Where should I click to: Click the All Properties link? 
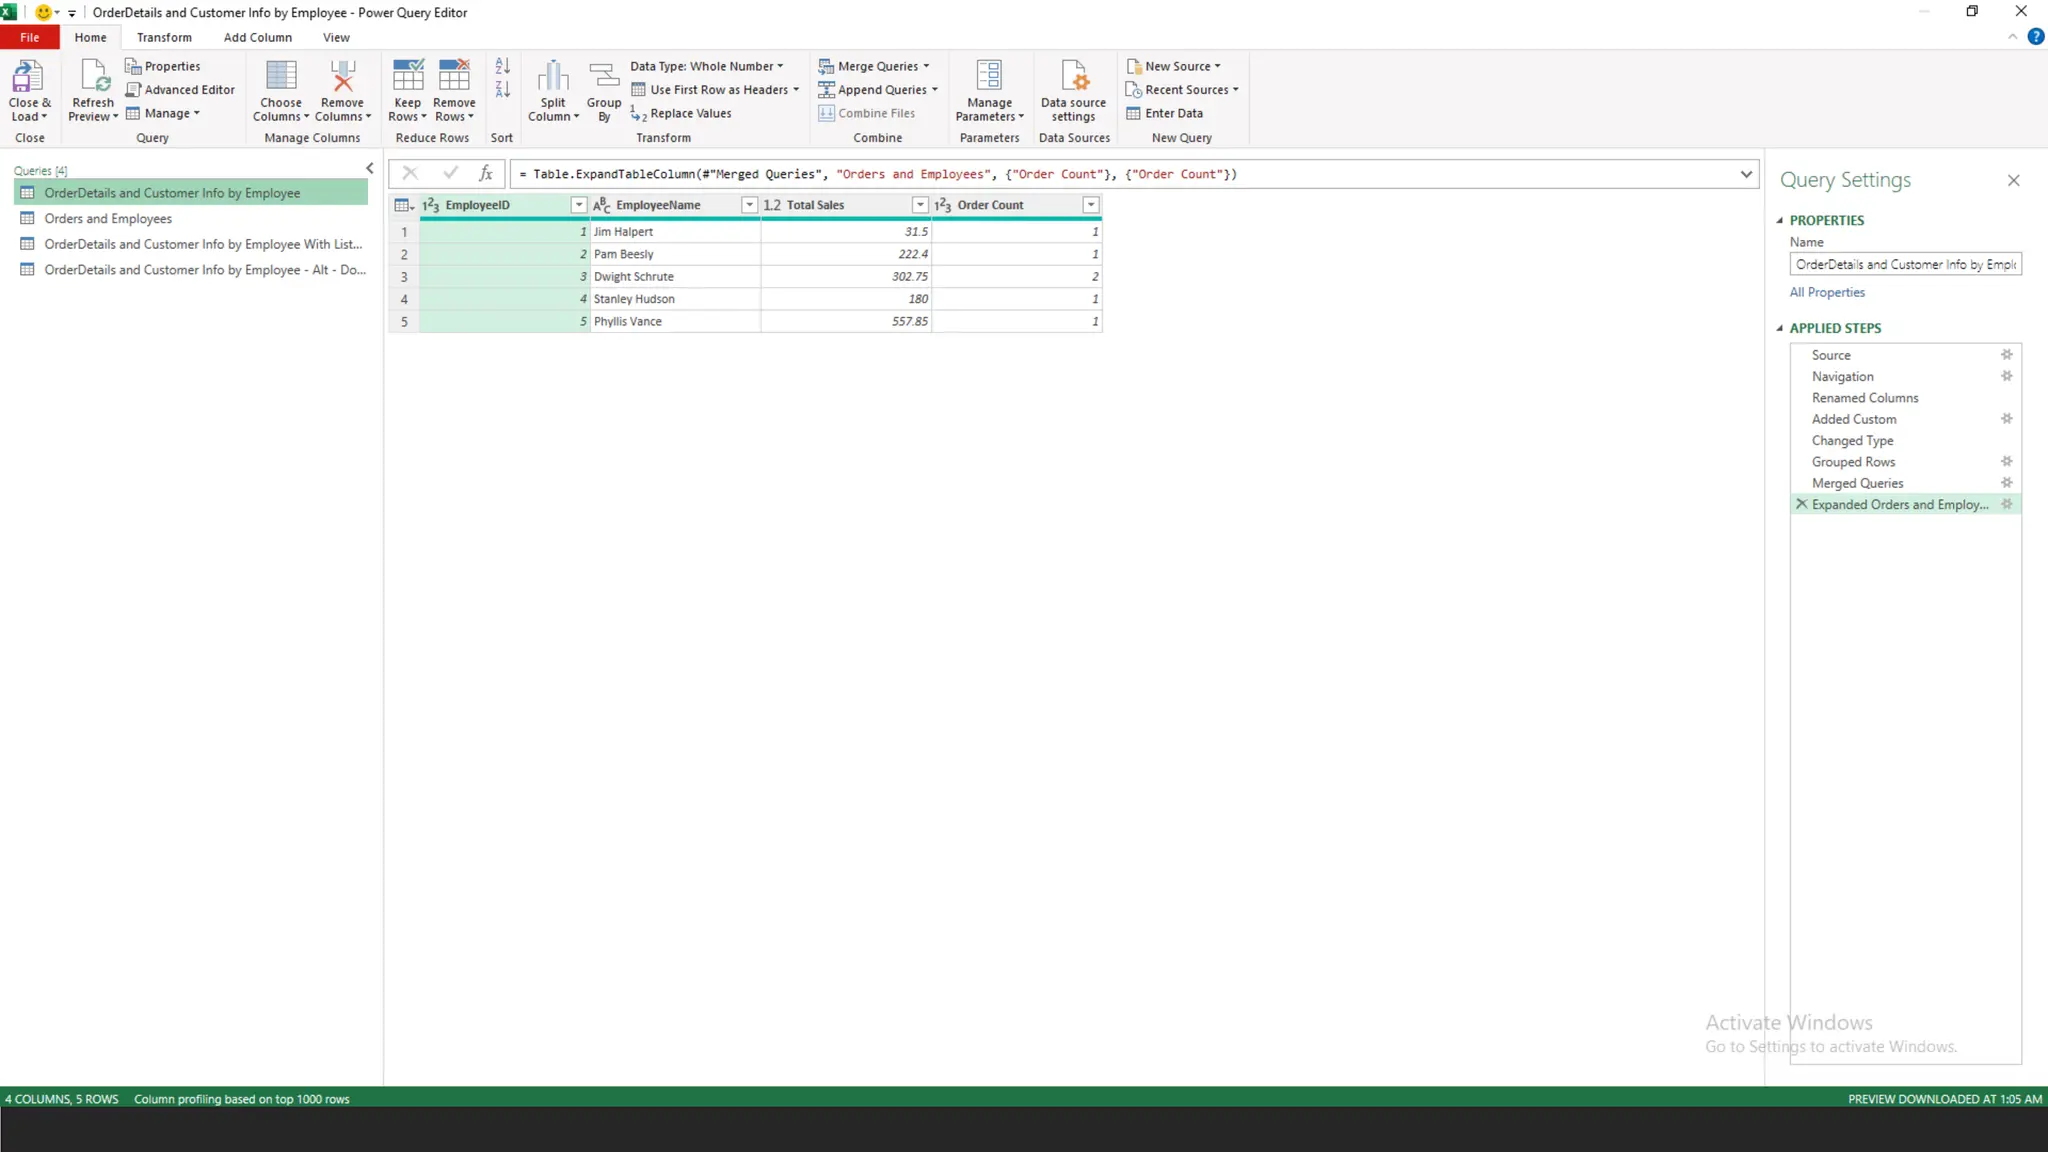(x=1827, y=293)
